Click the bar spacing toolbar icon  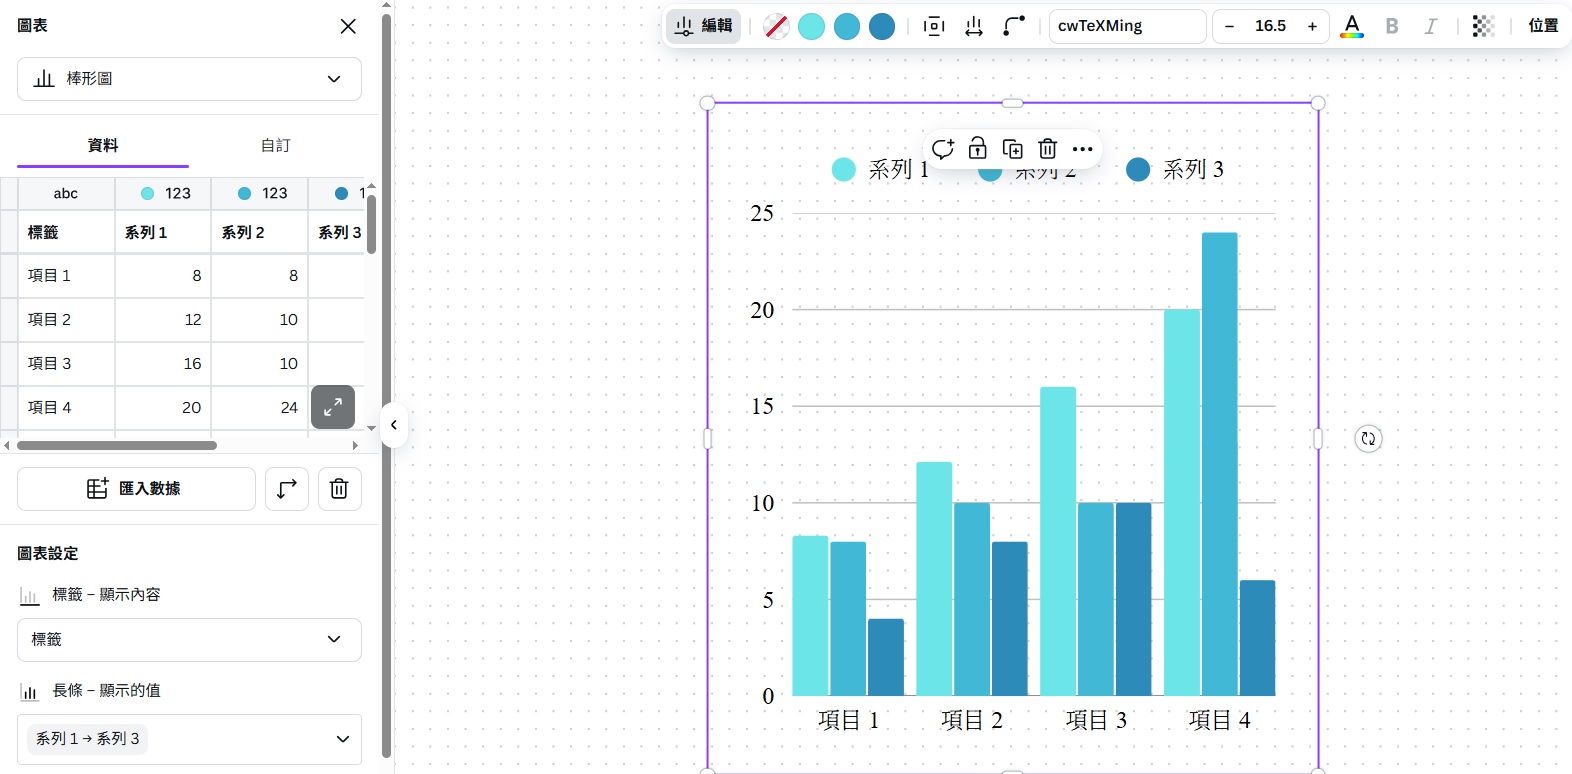pyautogui.click(x=934, y=26)
